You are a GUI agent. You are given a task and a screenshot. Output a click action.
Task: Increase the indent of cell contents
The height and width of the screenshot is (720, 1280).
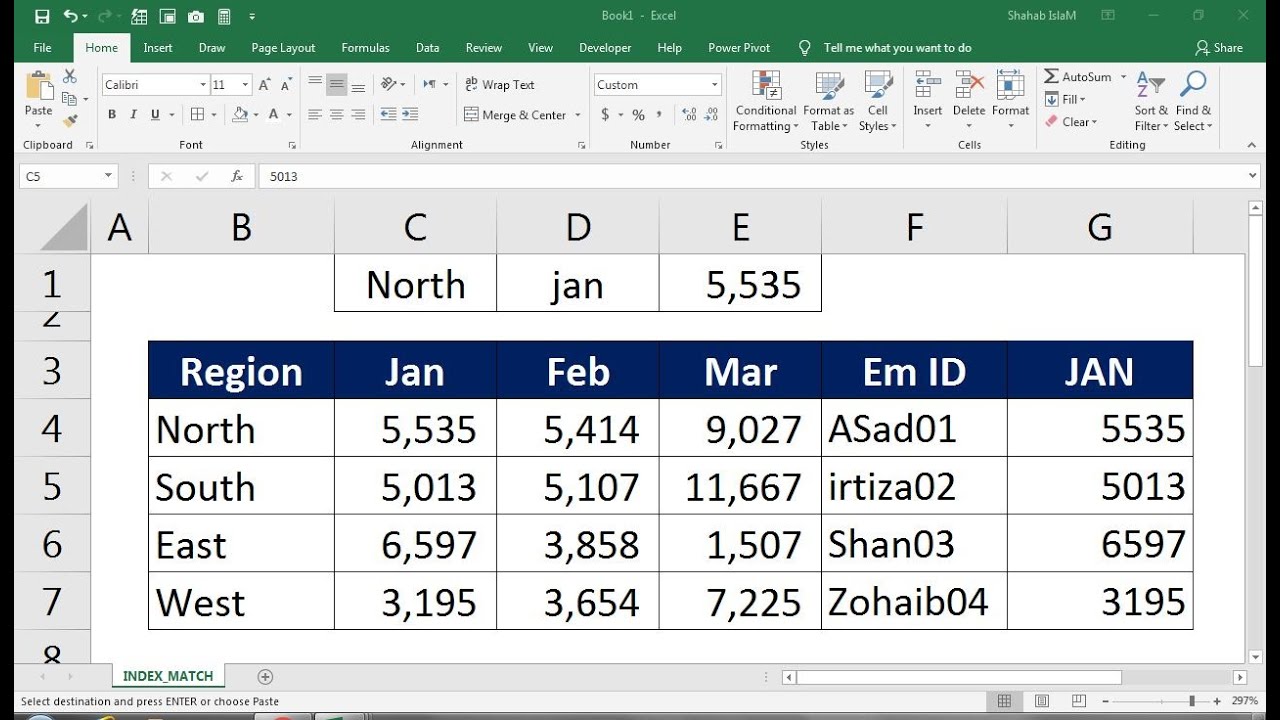click(x=412, y=115)
